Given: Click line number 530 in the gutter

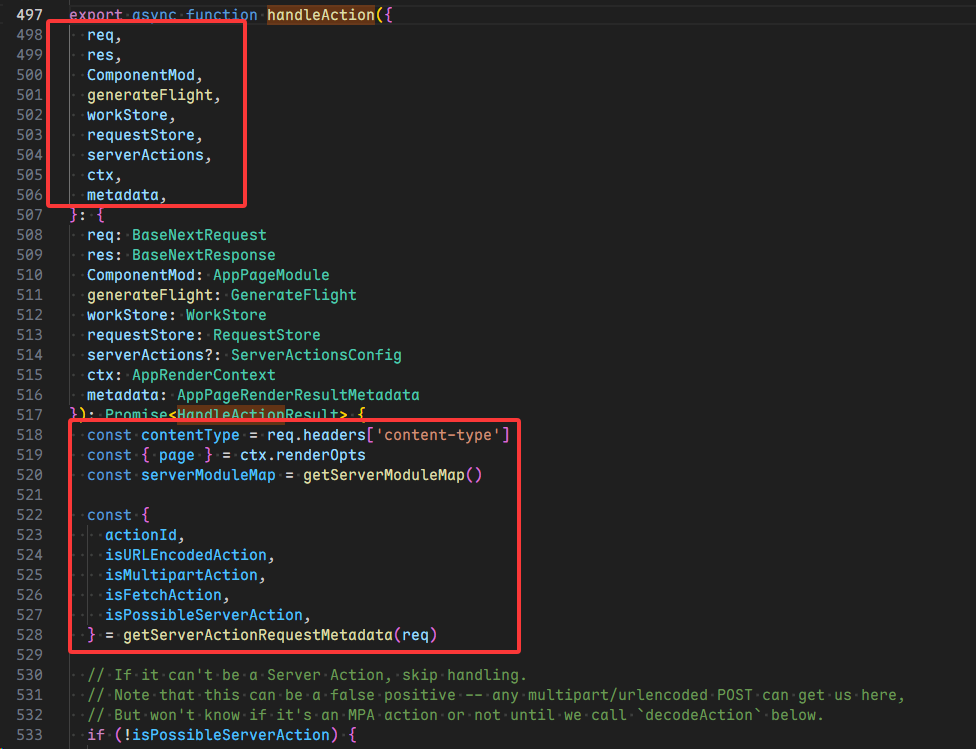Looking at the screenshot, I should (x=29, y=675).
